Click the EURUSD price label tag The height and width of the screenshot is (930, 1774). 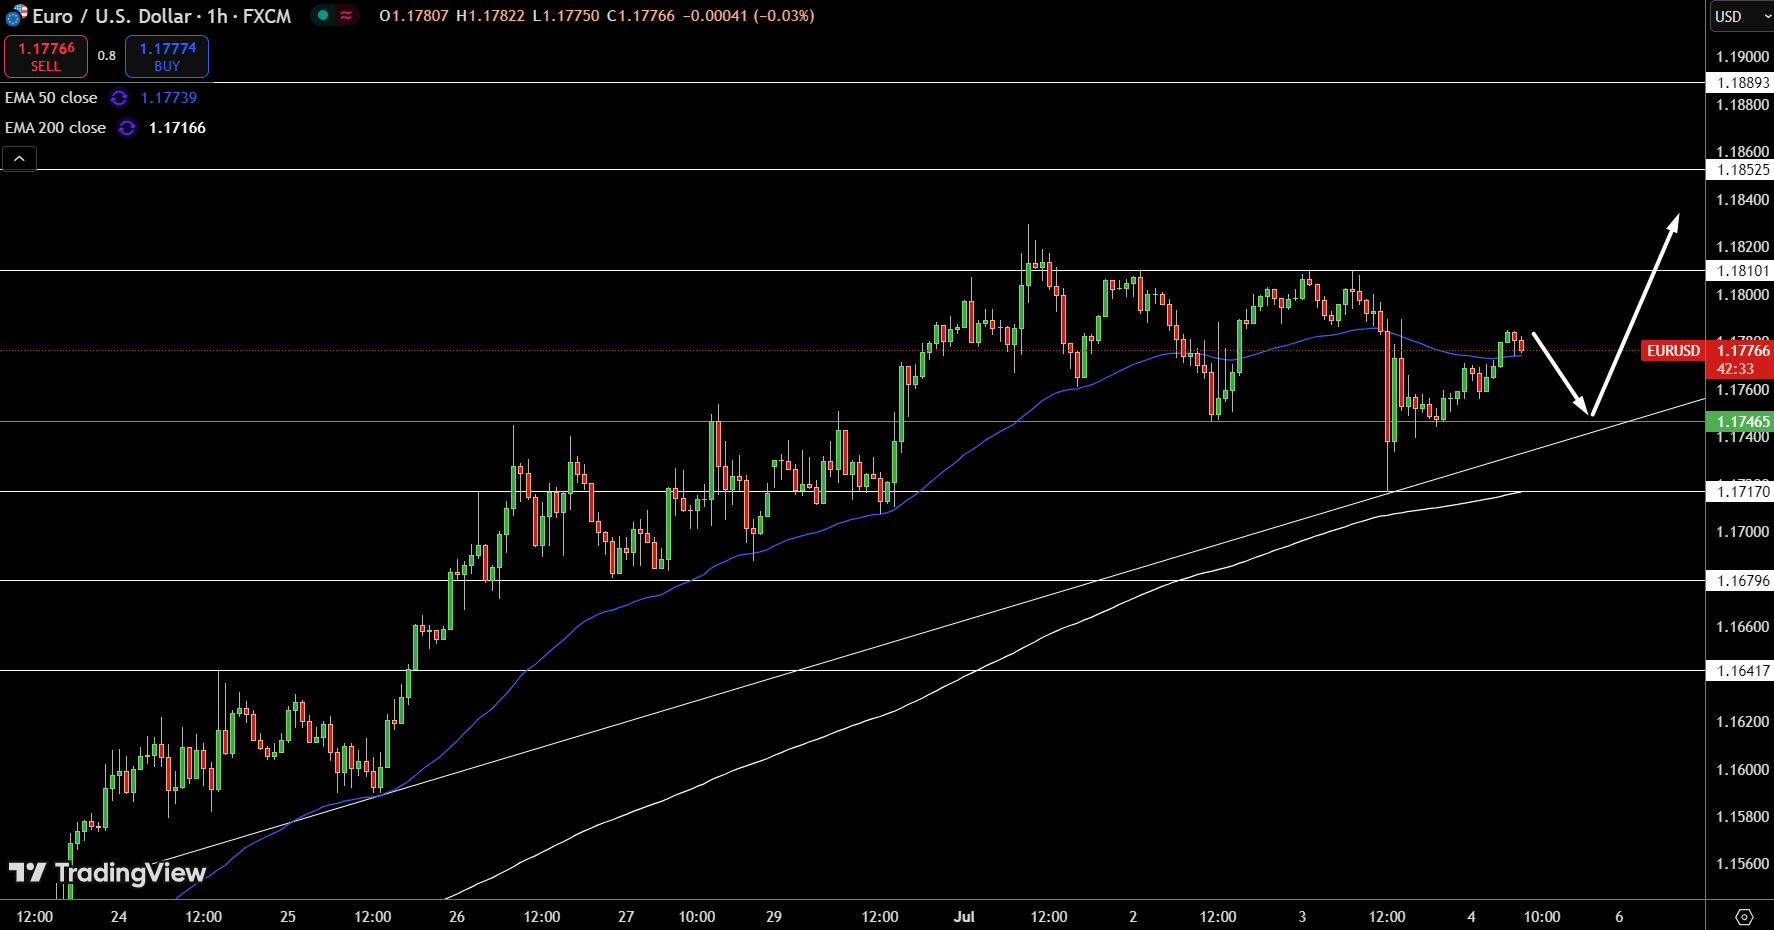pos(1673,351)
